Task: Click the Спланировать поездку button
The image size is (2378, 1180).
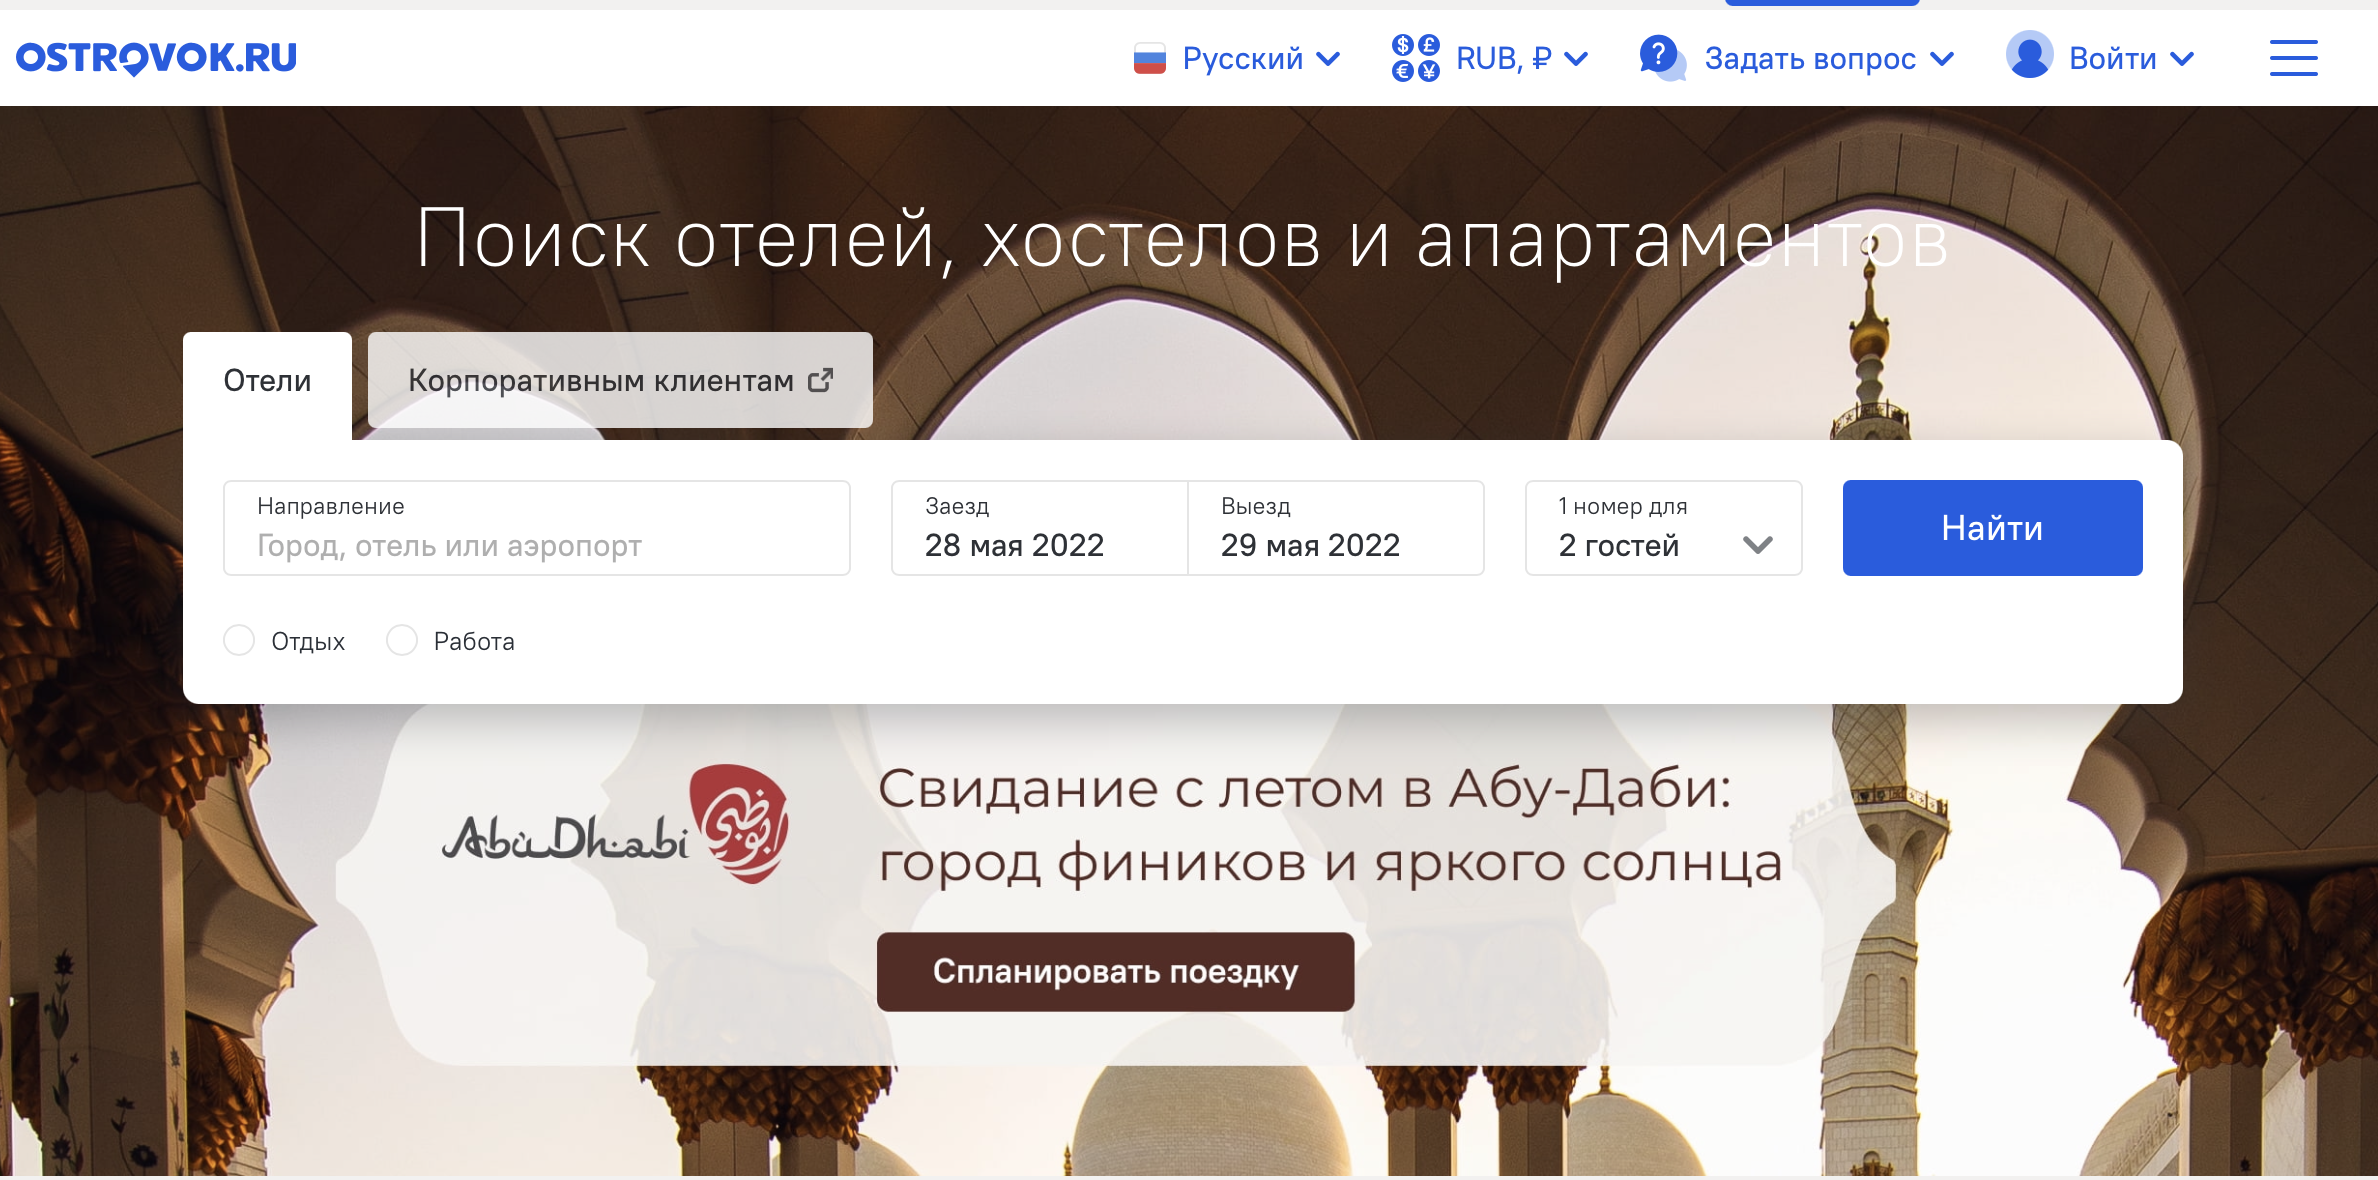Action: (x=1115, y=972)
